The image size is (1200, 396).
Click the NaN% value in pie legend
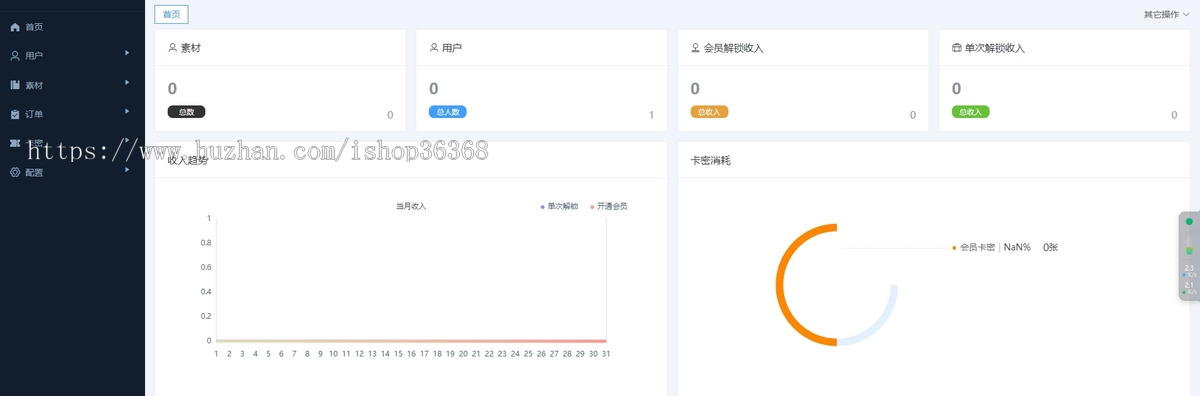click(1017, 247)
